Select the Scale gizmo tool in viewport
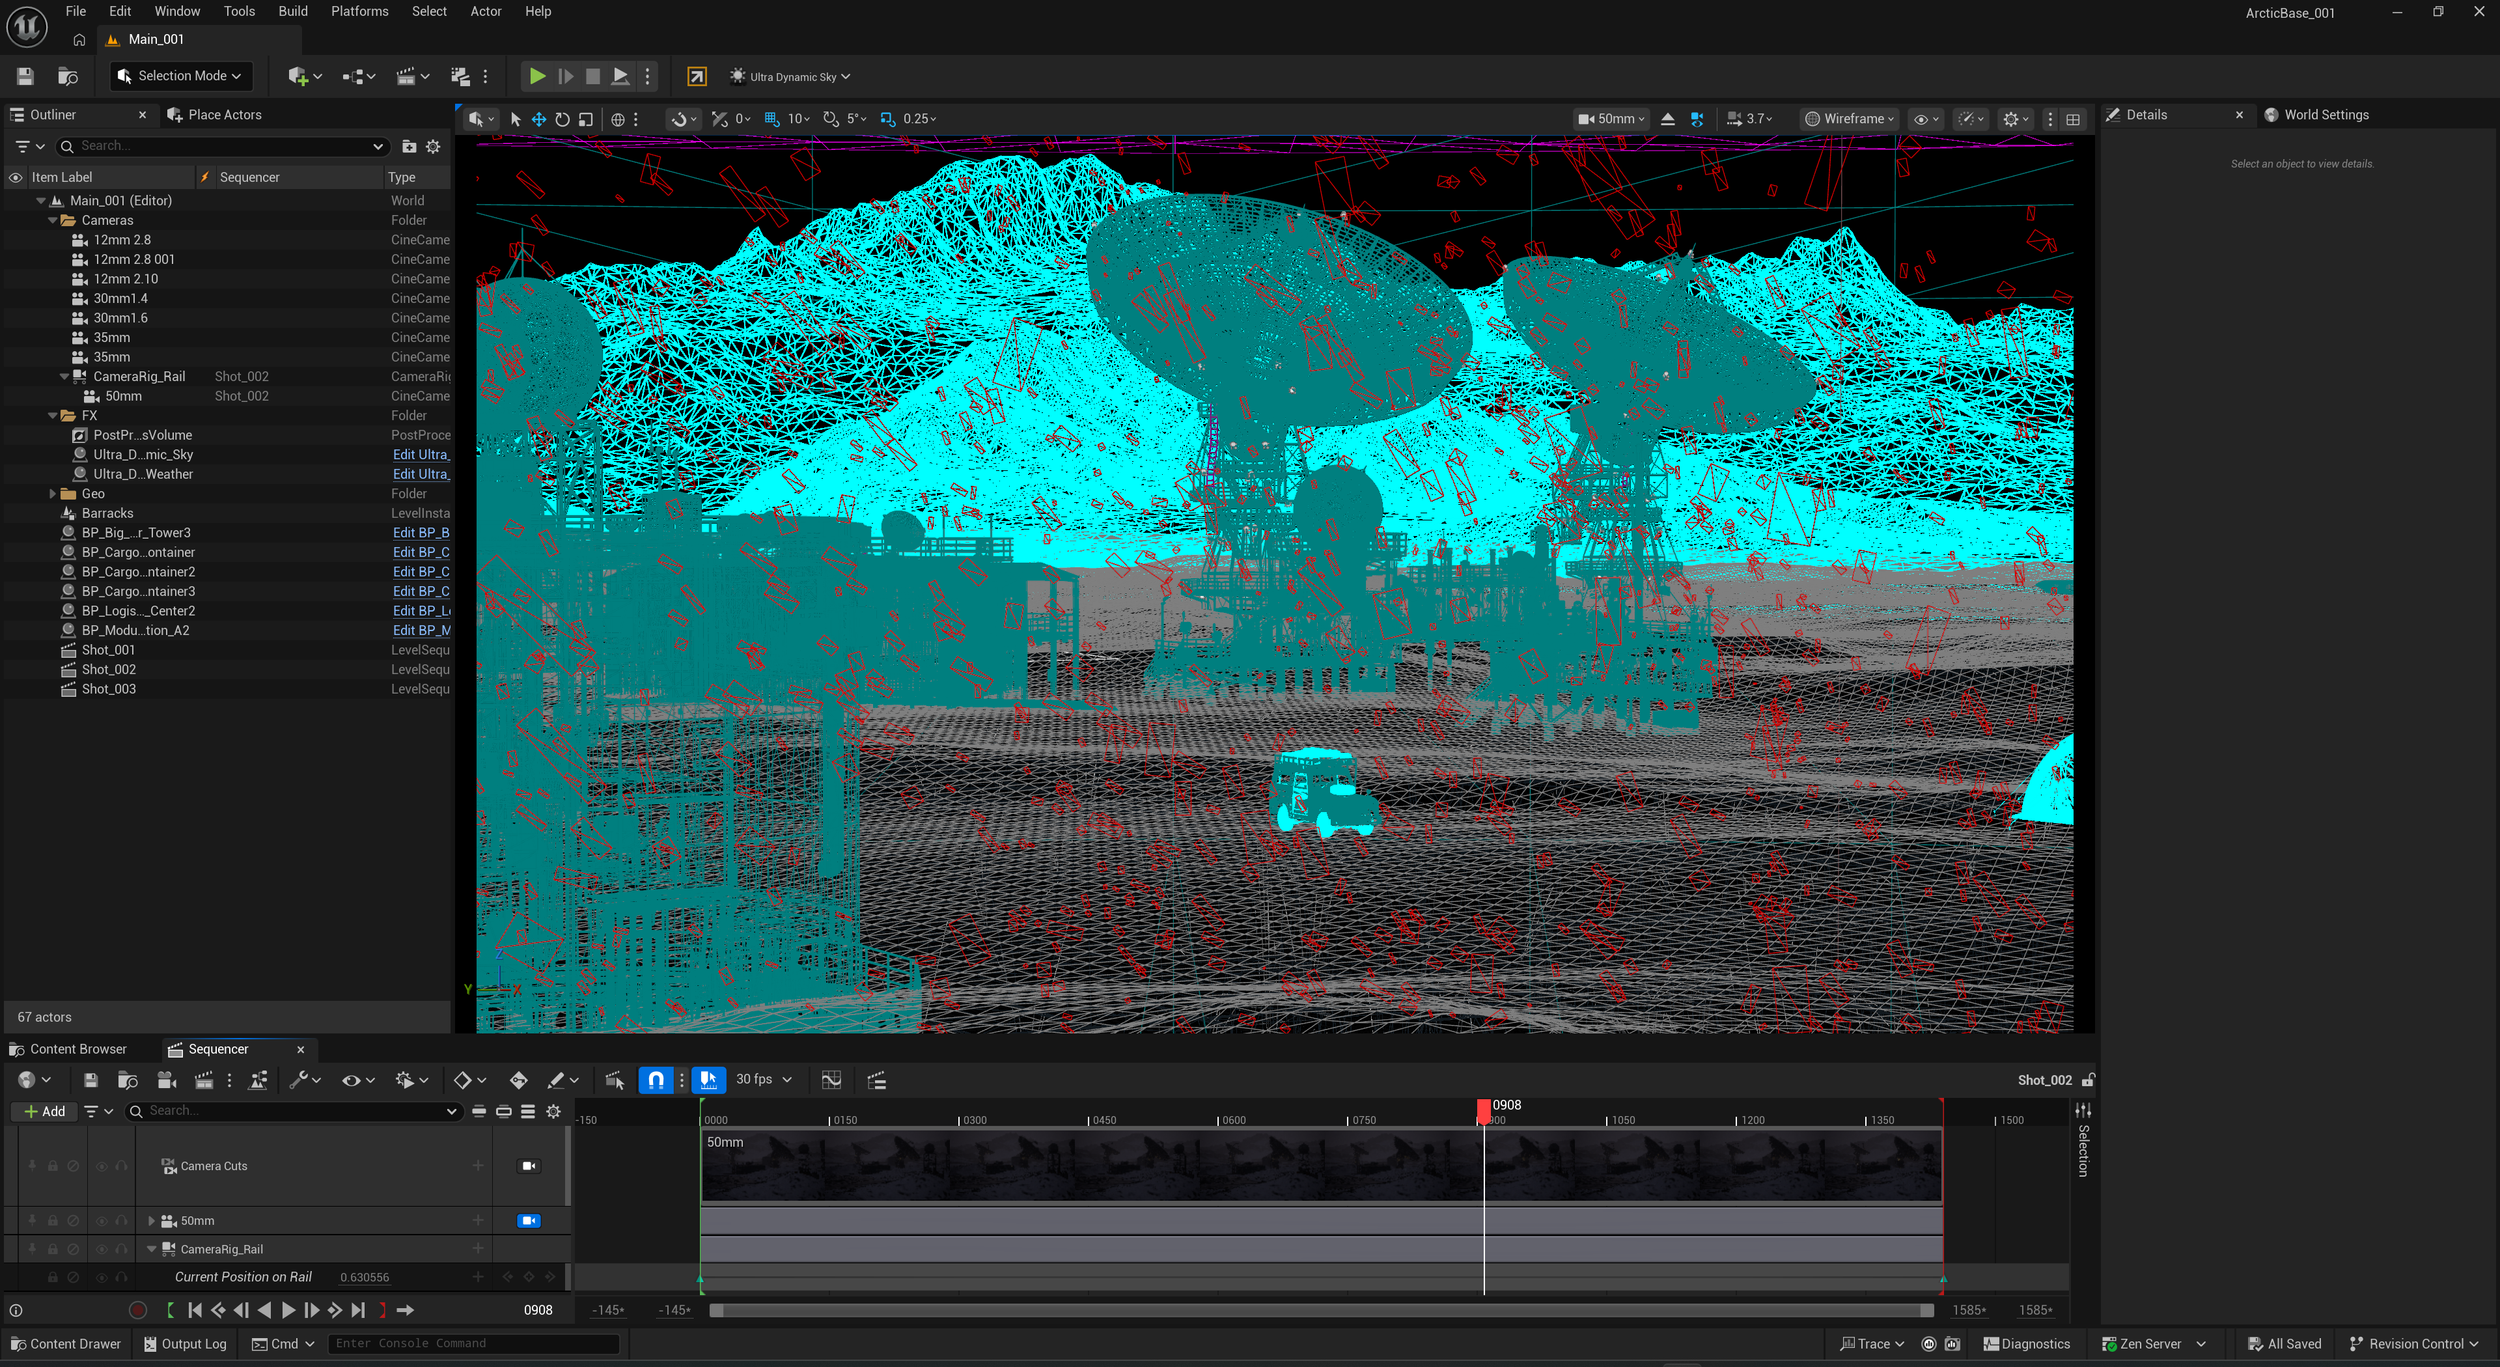This screenshot has height=1367, width=2500. click(x=586, y=119)
